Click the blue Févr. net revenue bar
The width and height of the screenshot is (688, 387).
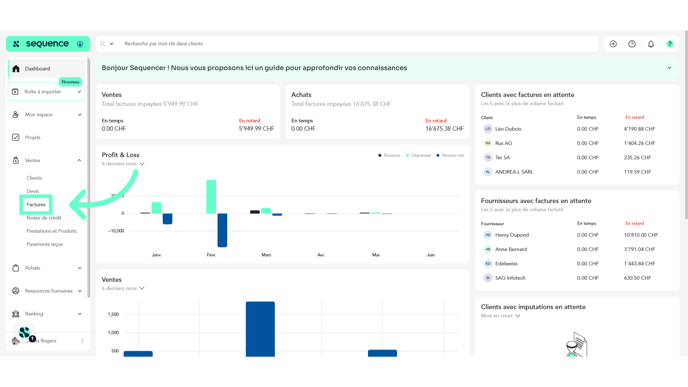click(x=222, y=230)
